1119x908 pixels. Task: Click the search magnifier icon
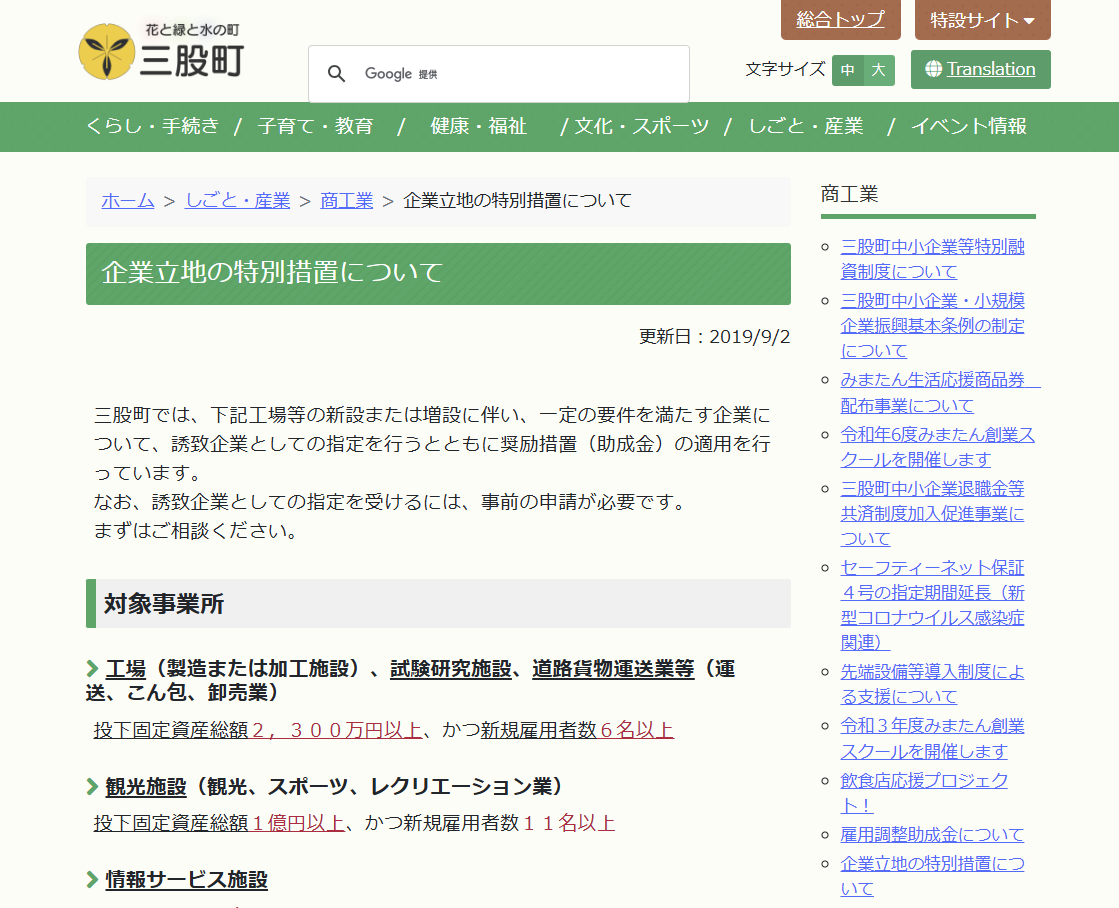336,74
